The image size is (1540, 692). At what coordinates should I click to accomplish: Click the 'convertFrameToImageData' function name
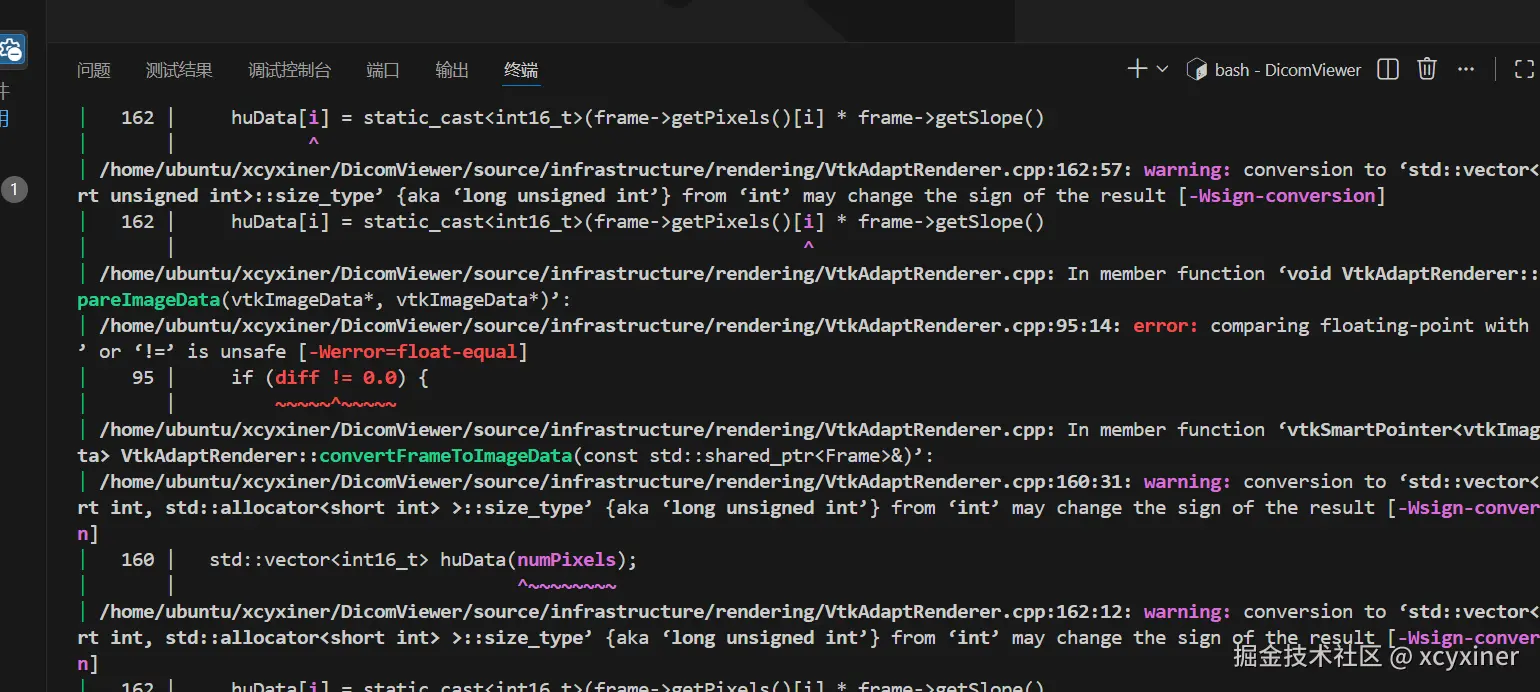pos(446,456)
